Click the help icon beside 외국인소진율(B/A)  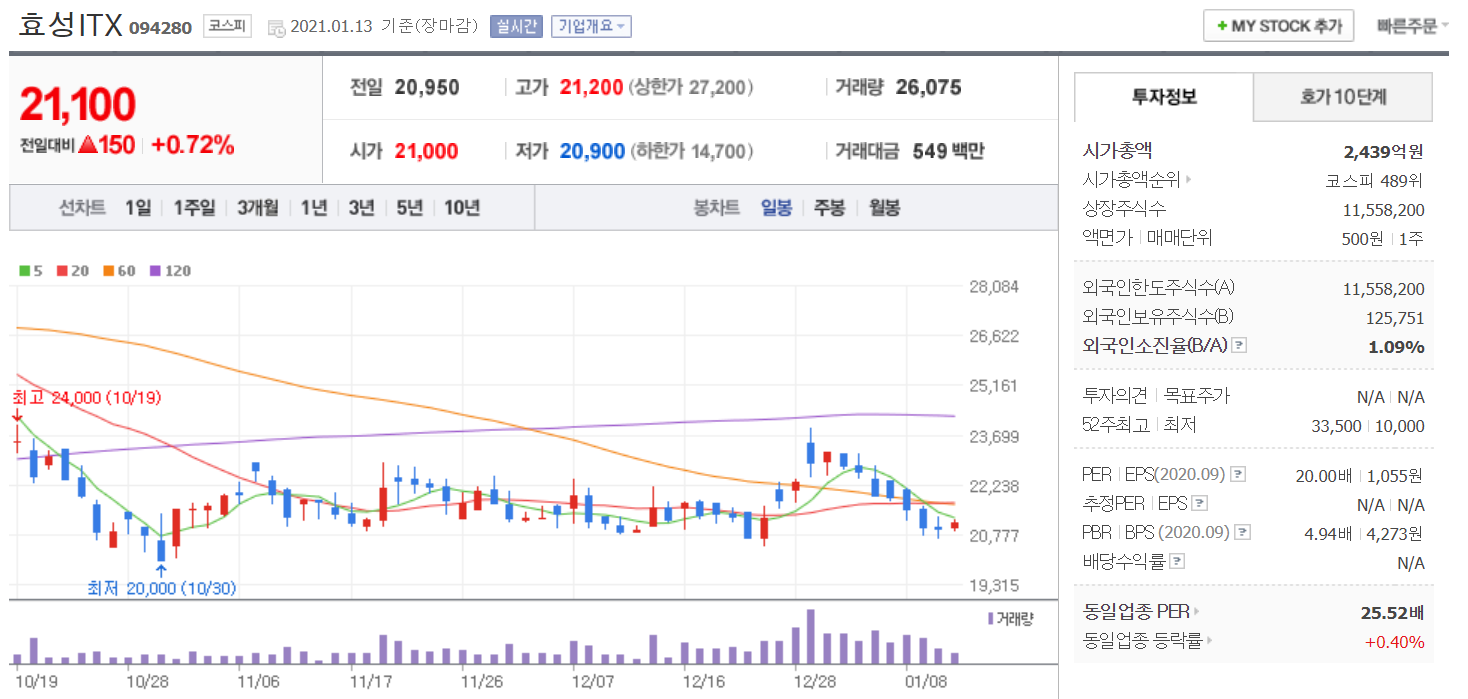coord(1239,346)
